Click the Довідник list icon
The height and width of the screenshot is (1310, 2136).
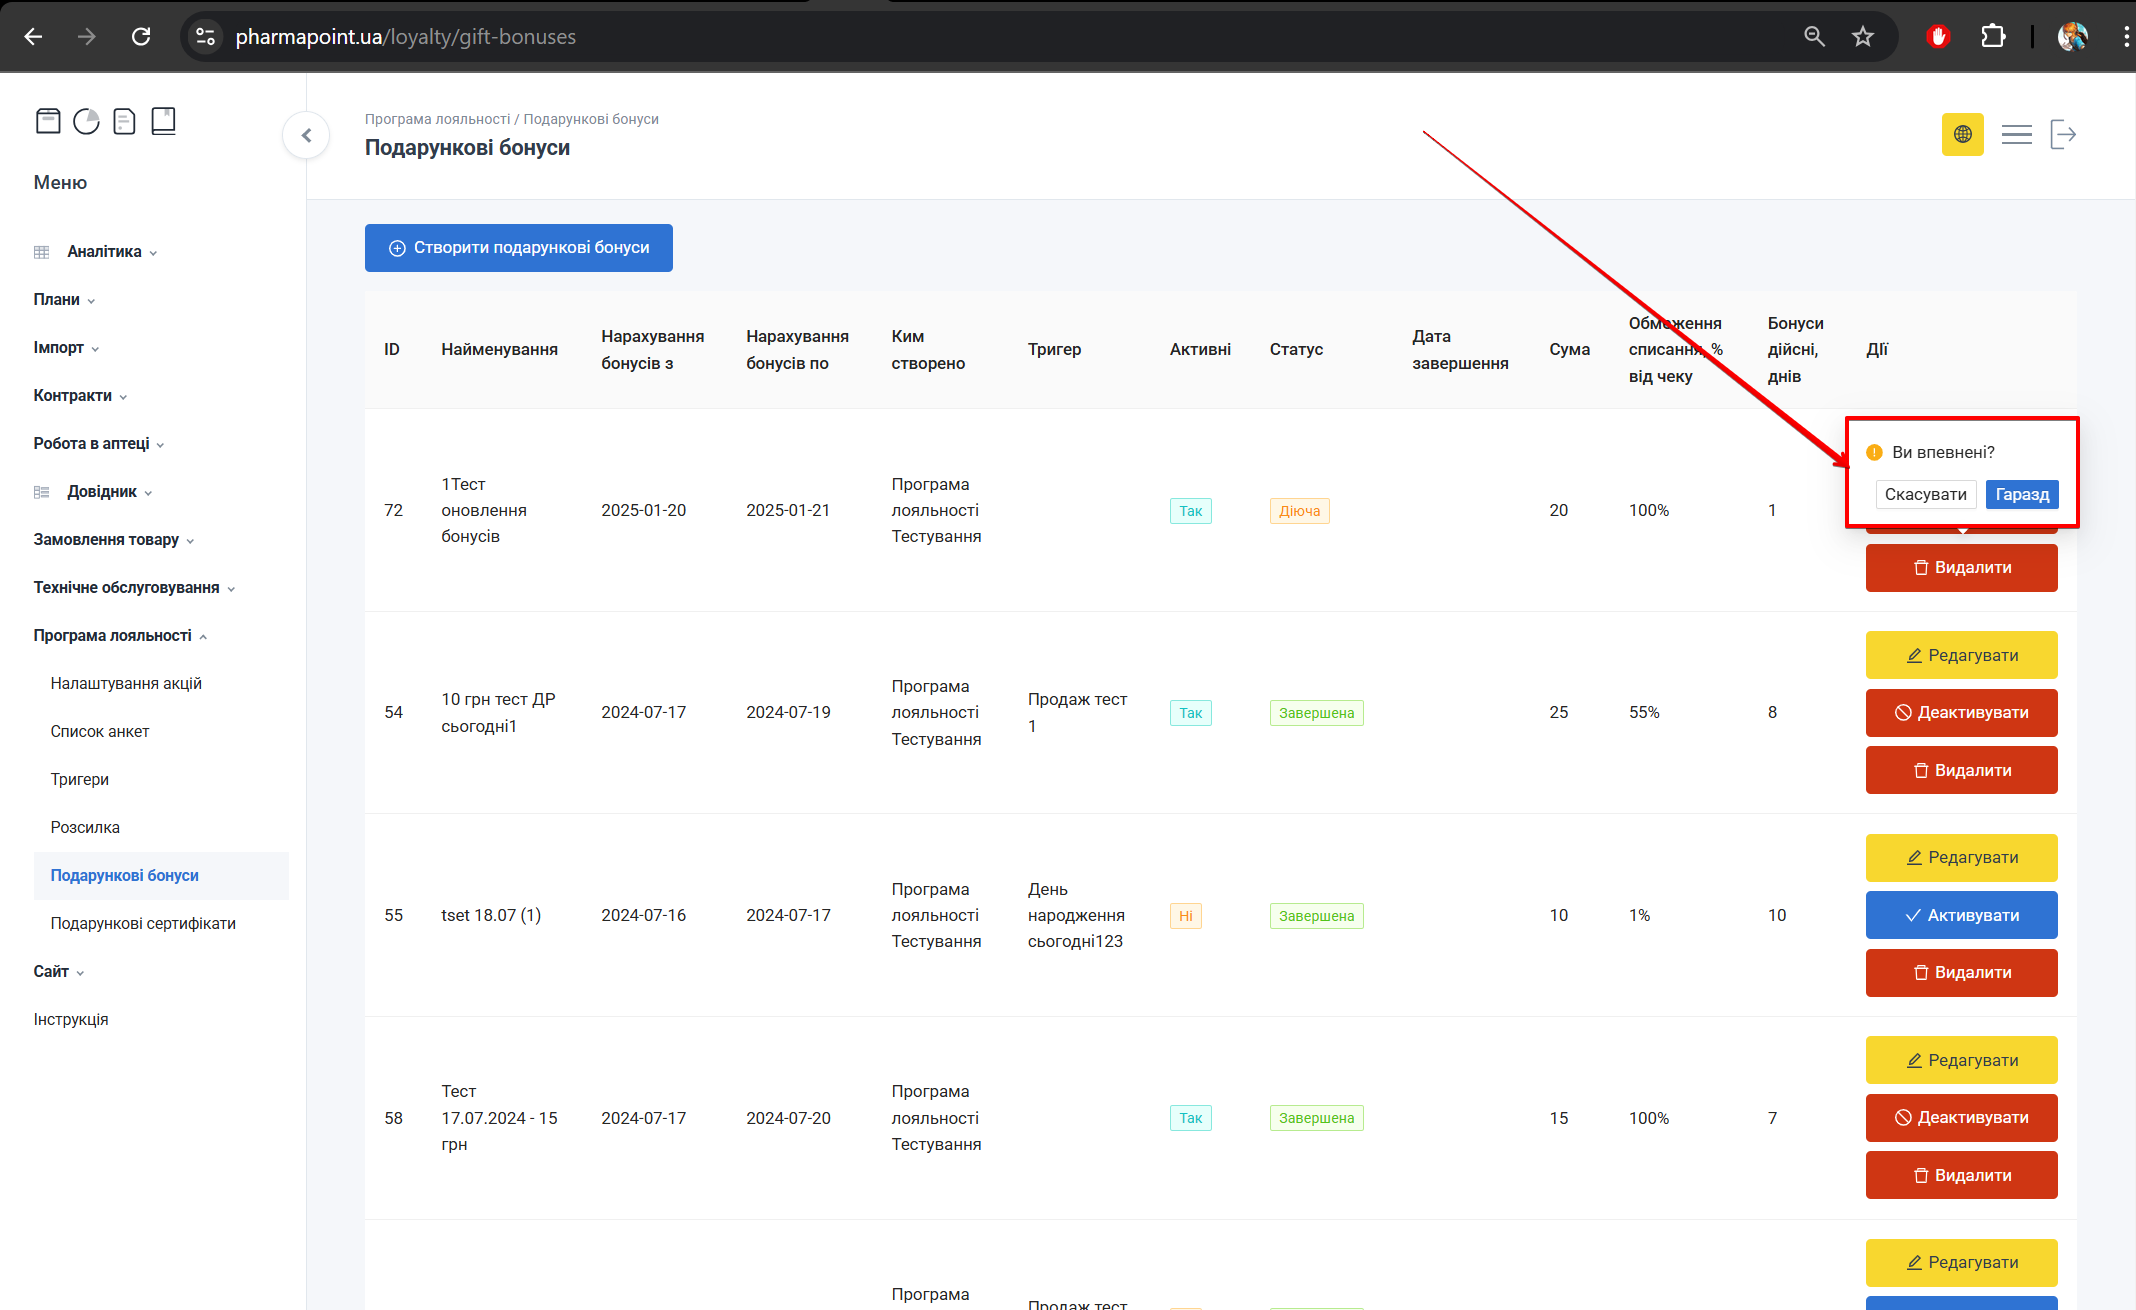tap(41, 492)
